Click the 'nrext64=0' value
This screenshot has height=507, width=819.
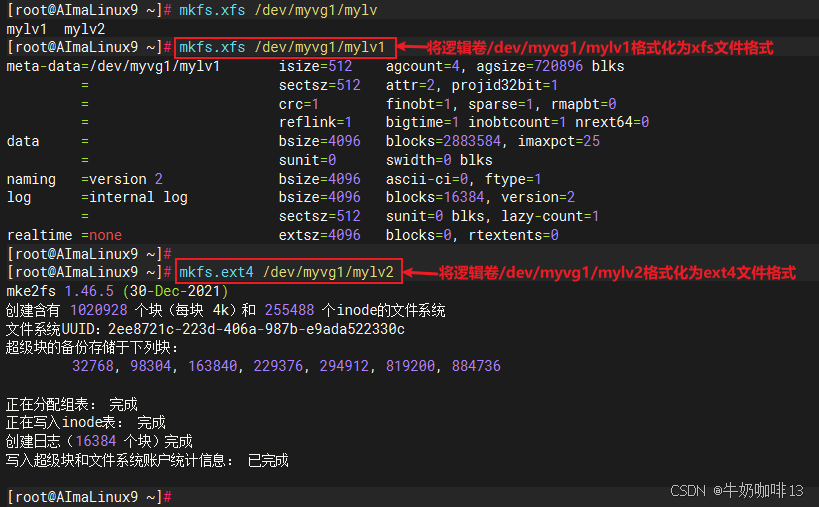click(x=612, y=122)
